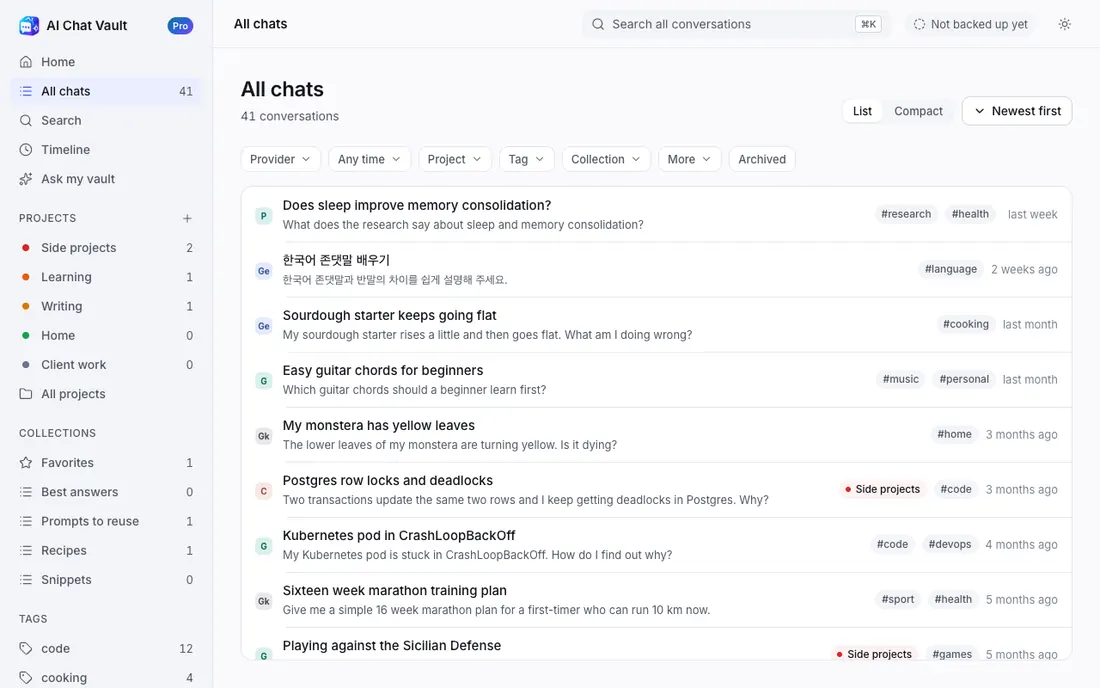The width and height of the screenshot is (1100, 688).
Task: Click the #home tag
Action: (x=954, y=434)
